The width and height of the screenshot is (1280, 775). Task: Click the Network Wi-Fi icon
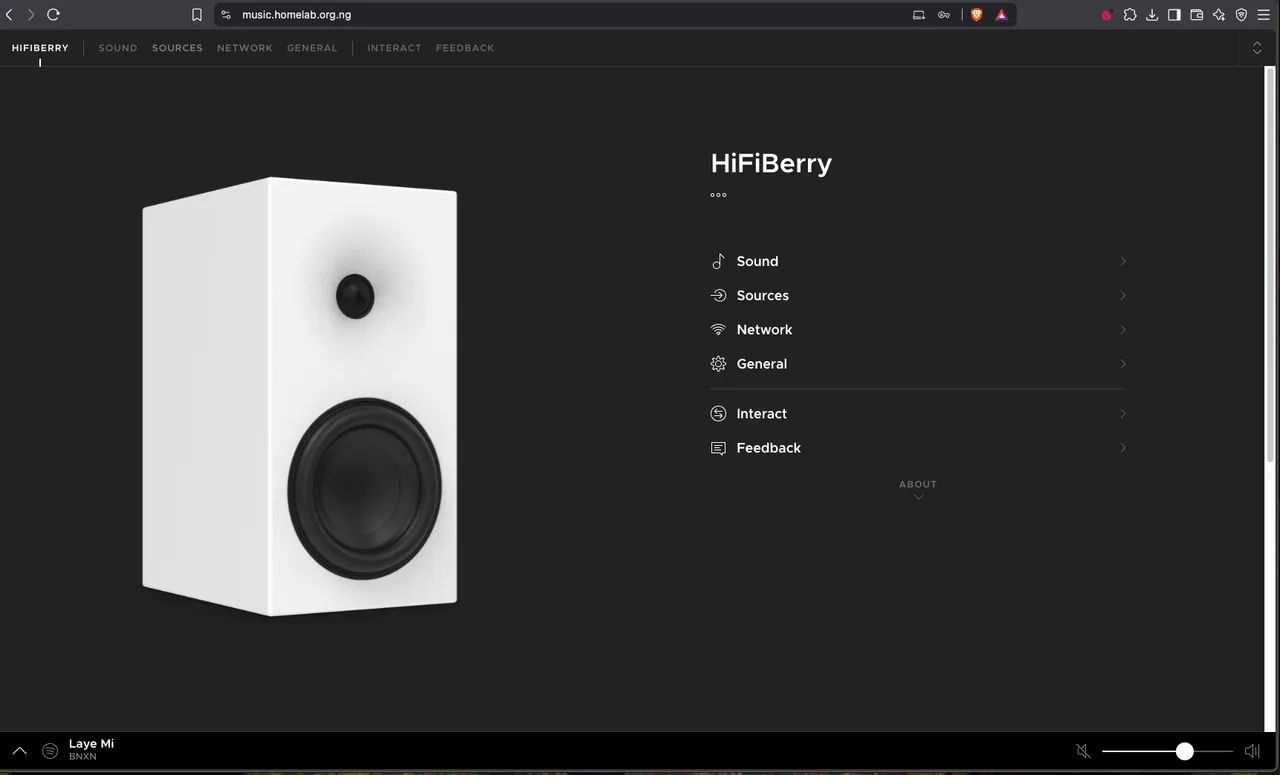pyautogui.click(x=718, y=329)
